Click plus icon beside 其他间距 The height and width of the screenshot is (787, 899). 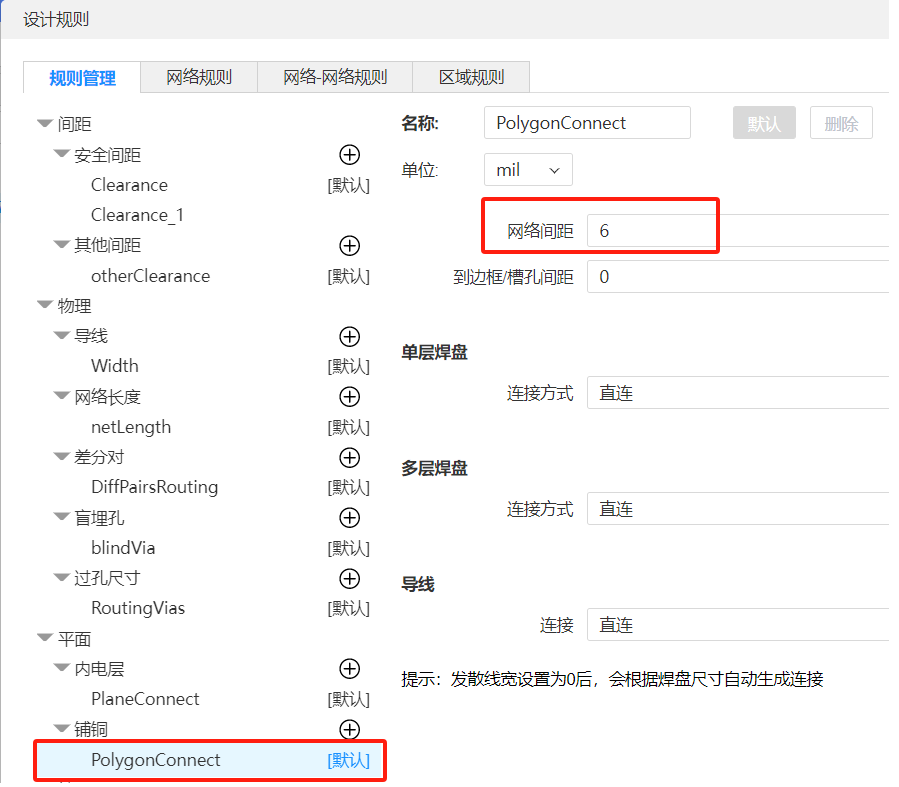tap(349, 245)
